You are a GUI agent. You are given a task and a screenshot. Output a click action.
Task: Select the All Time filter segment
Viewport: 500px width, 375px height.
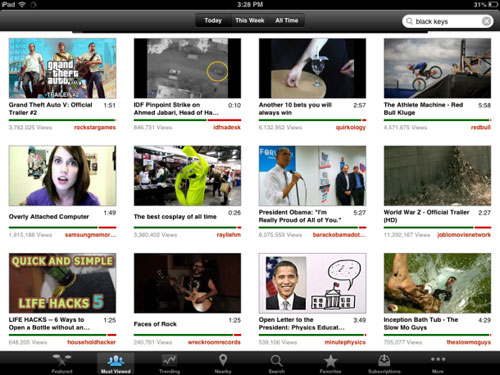pos(287,20)
